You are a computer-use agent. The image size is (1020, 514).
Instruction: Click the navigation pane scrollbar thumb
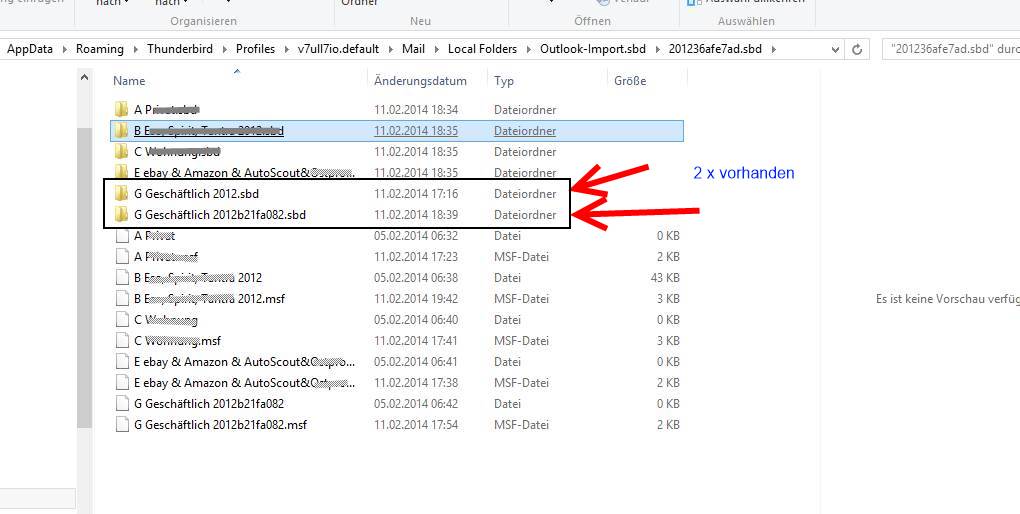(84, 277)
